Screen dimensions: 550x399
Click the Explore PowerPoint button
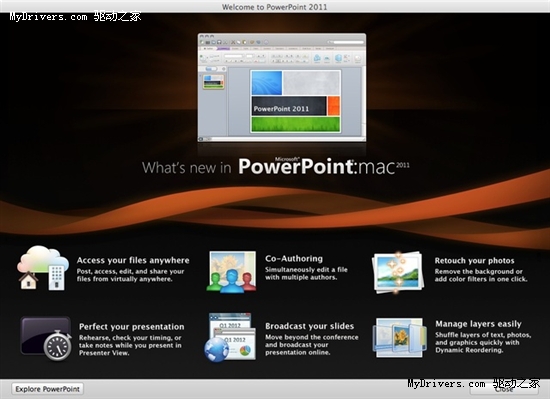tap(48, 389)
